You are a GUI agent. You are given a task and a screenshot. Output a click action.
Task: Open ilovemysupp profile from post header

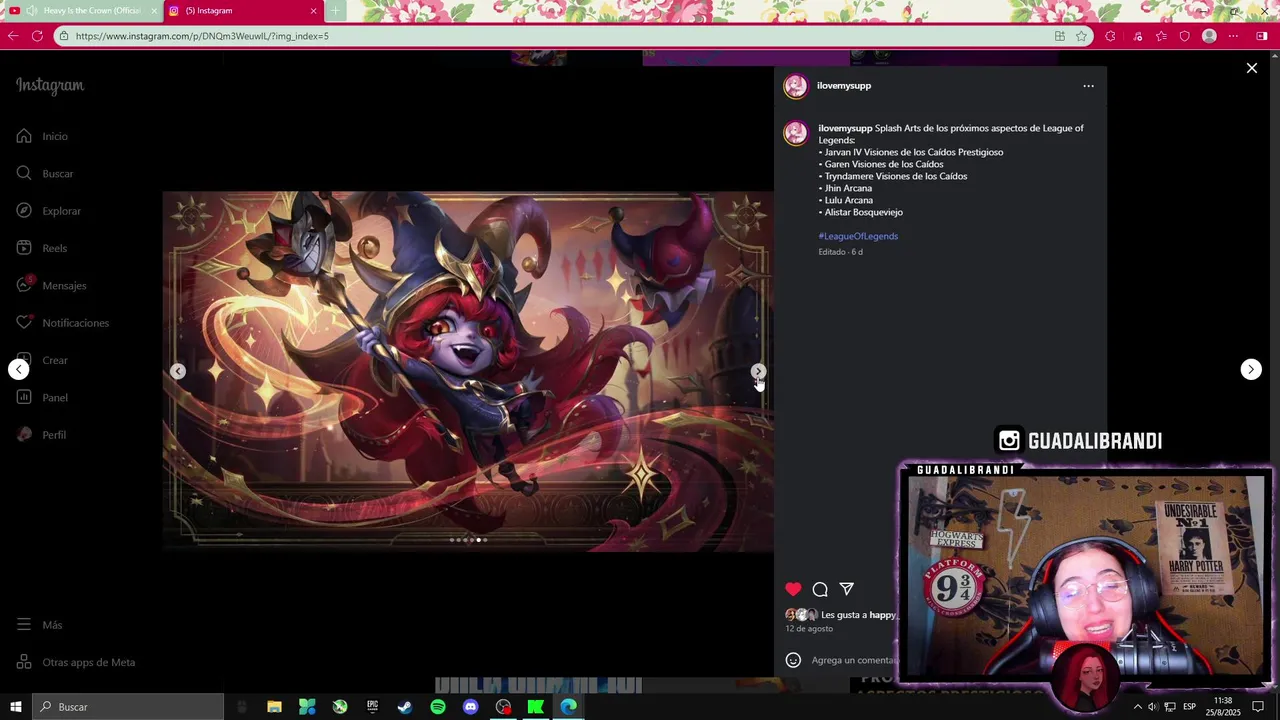[844, 86]
